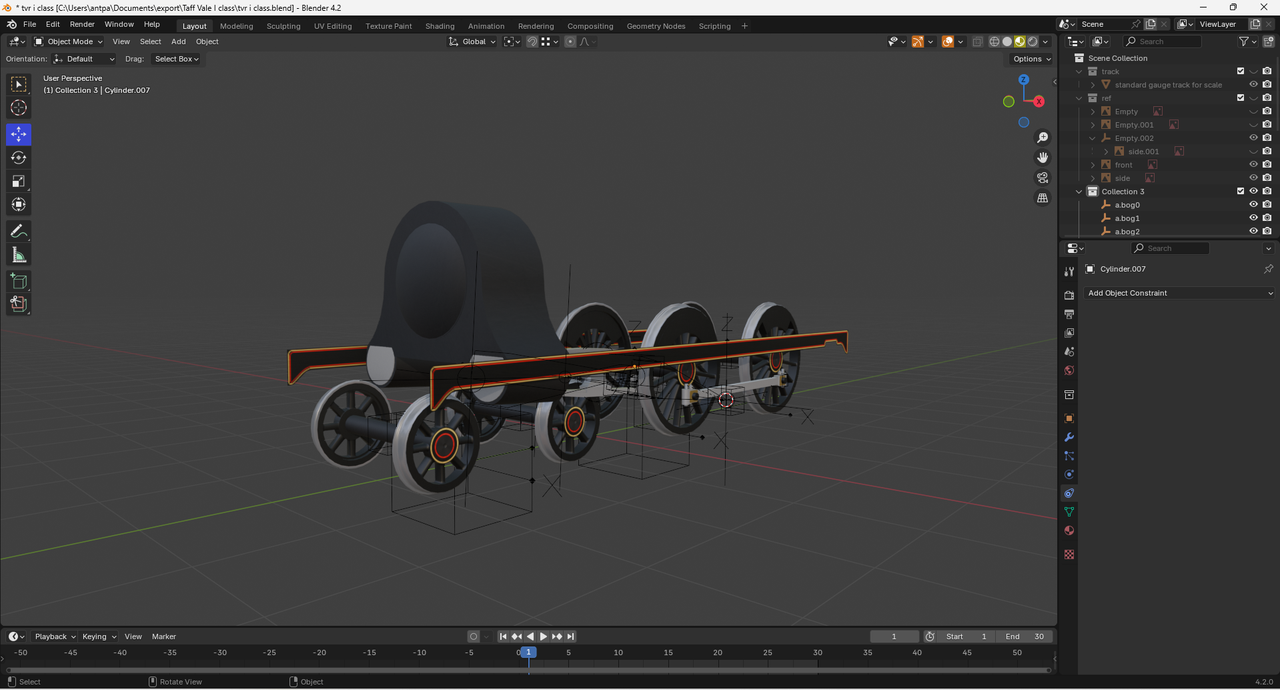The image size is (1280, 690).
Task: Open the Material properties tab
Action: click(1069, 531)
